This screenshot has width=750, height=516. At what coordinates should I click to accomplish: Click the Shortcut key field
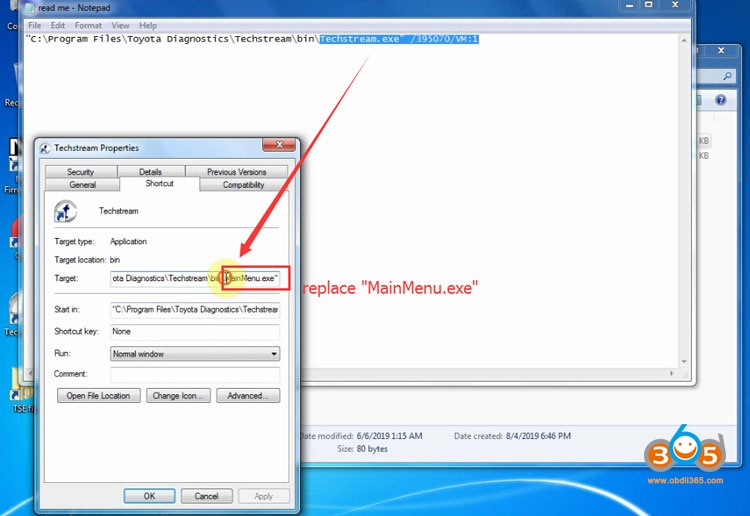(195, 331)
